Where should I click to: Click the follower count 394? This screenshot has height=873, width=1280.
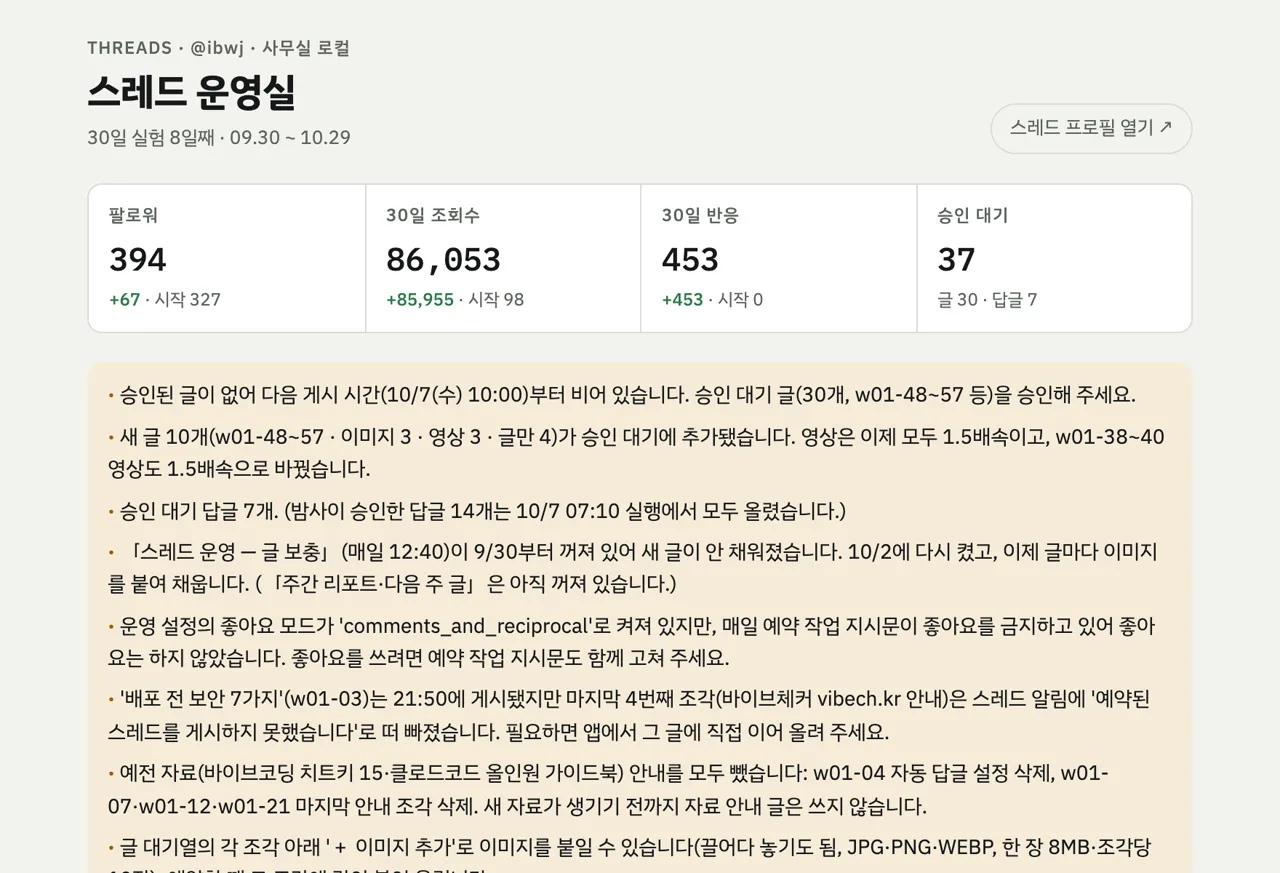tap(138, 260)
